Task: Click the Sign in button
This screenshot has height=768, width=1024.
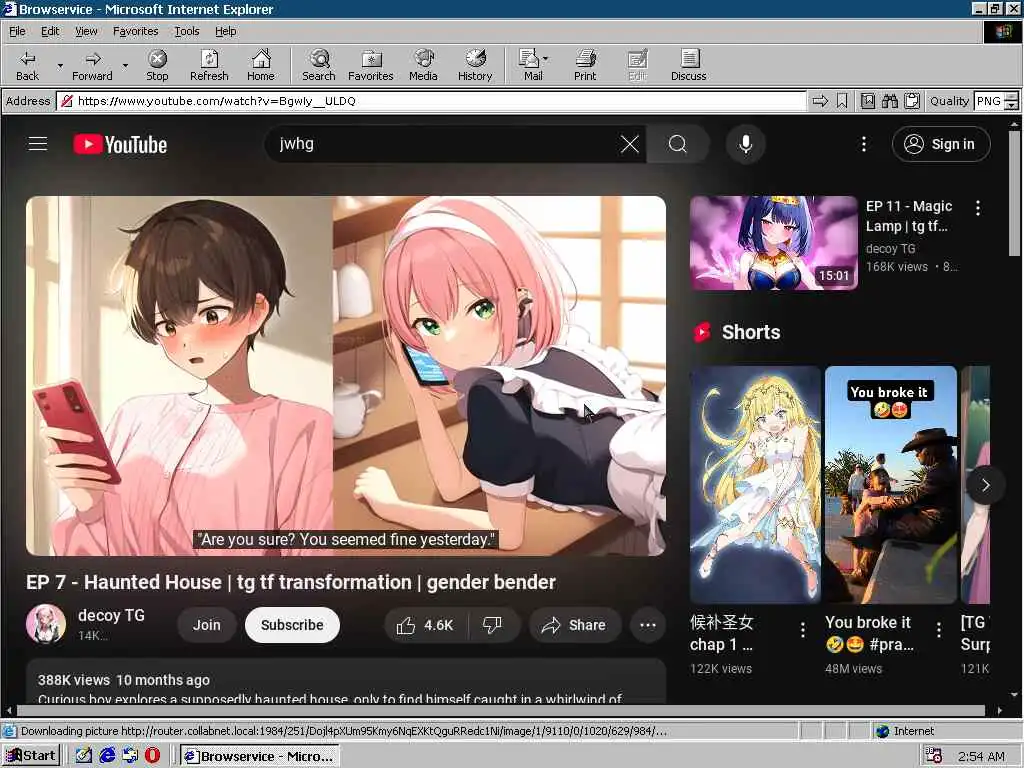Action: [x=941, y=144]
